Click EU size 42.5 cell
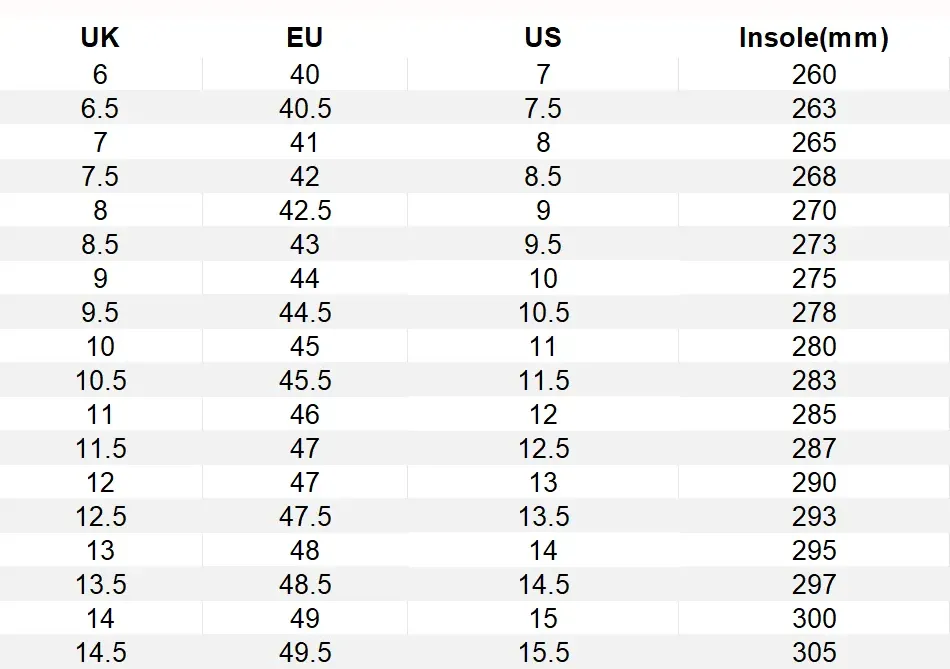950x669 pixels. pyautogui.click(x=304, y=210)
